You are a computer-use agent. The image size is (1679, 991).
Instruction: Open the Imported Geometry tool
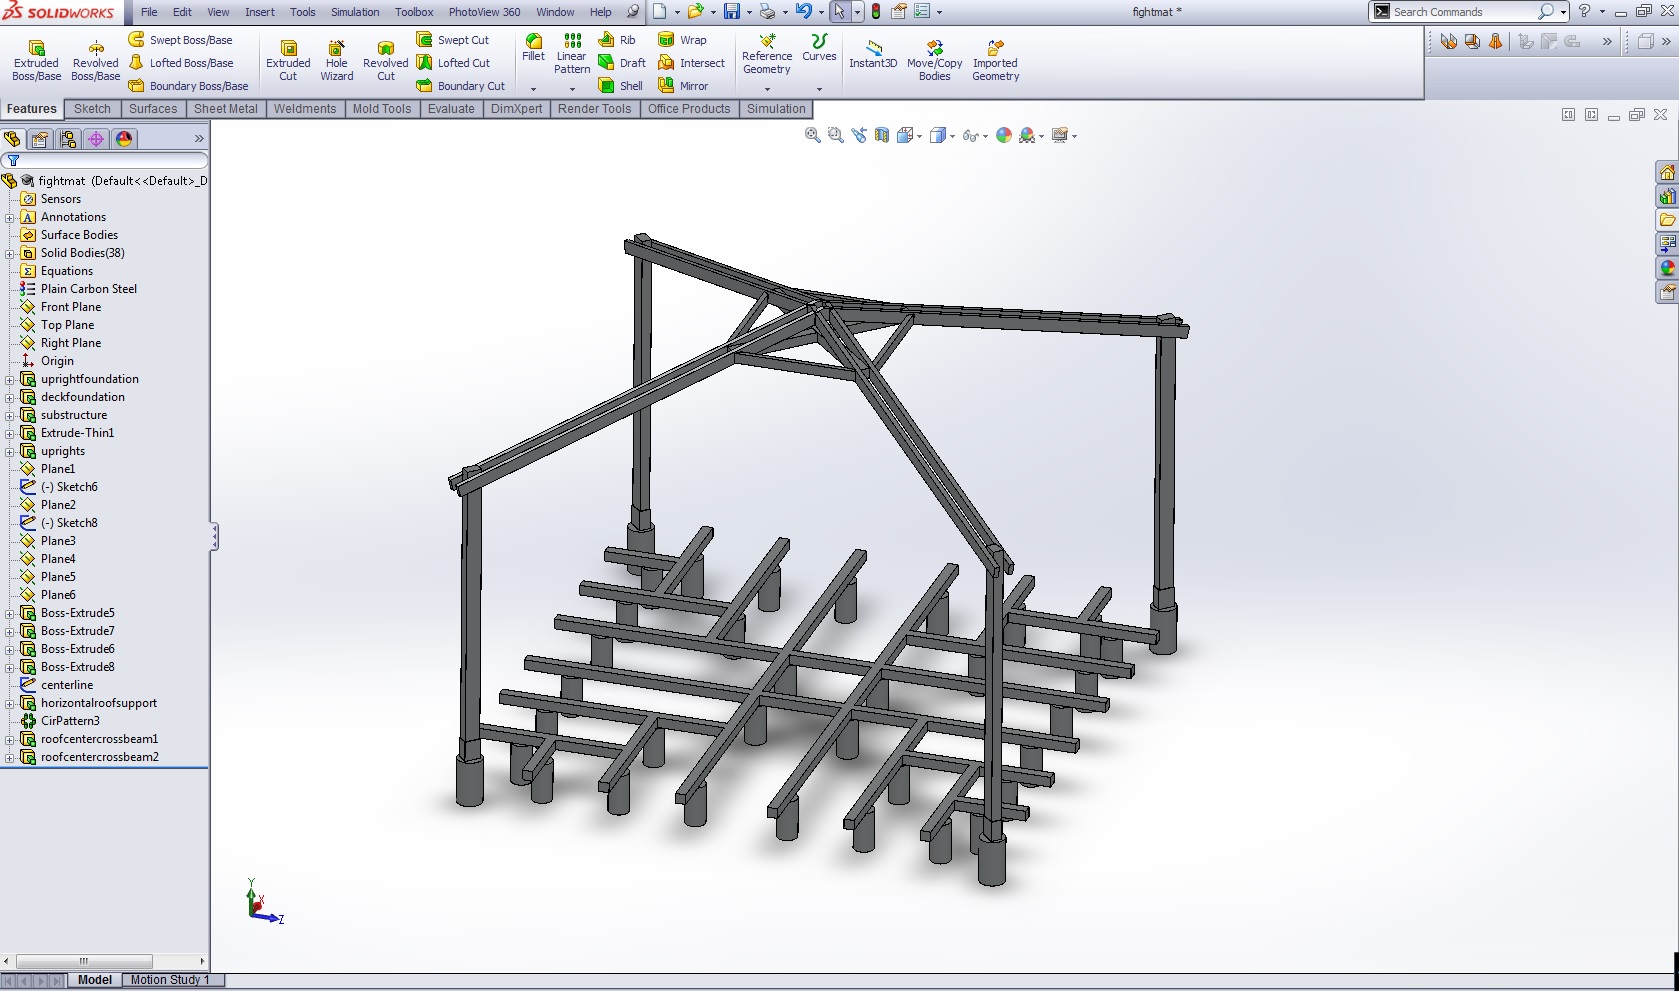(x=995, y=59)
